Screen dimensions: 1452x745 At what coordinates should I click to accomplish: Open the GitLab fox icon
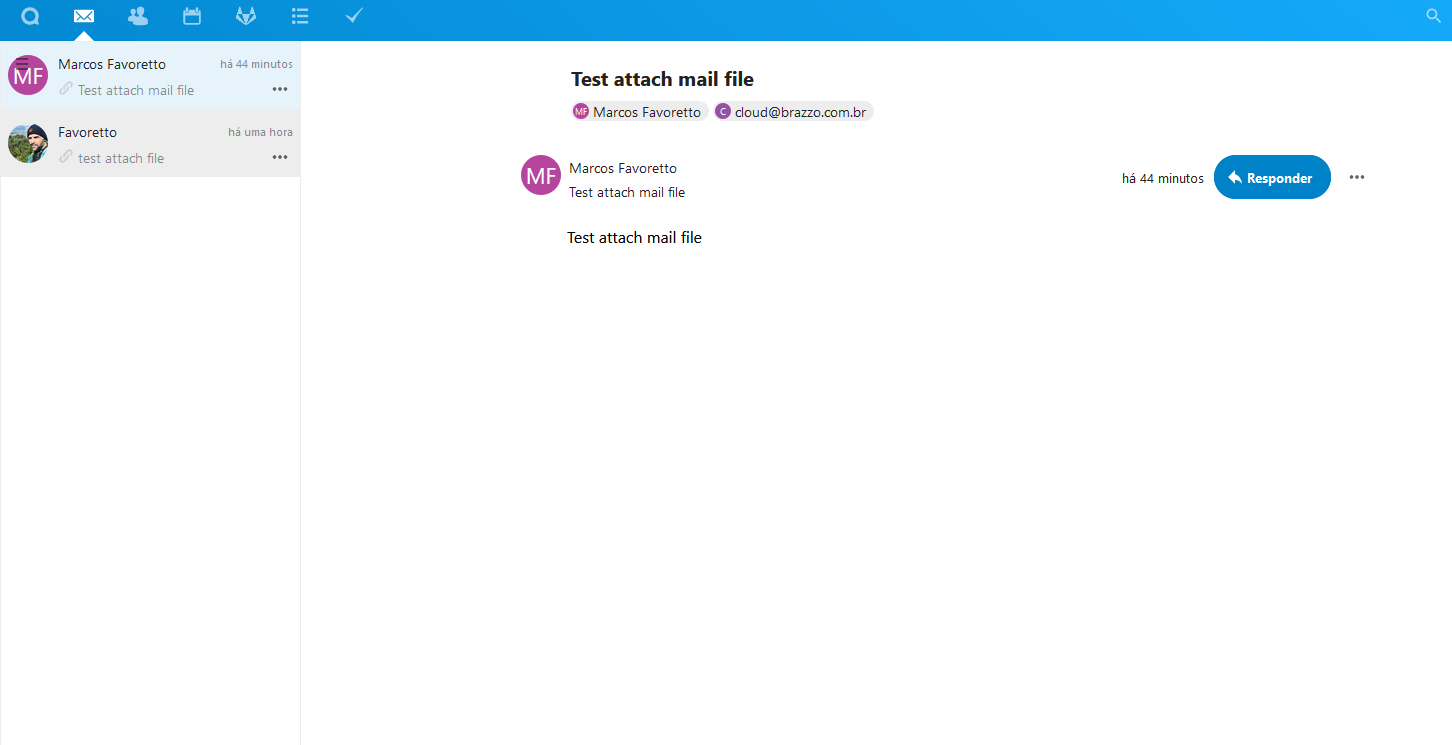(x=245, y=16)
